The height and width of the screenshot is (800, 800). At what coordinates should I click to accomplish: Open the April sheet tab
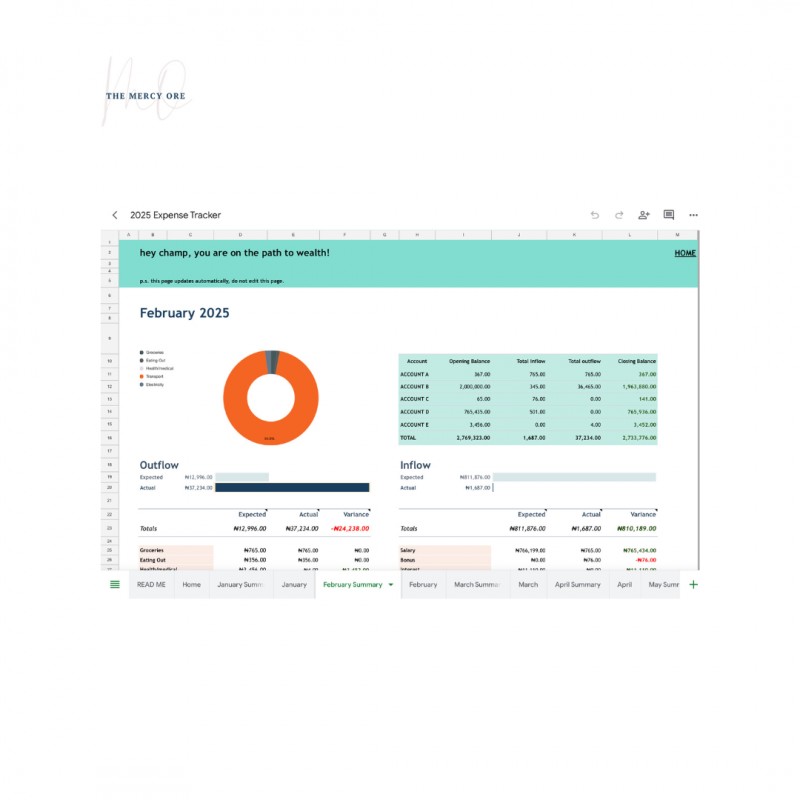click(x=624, y=584)
